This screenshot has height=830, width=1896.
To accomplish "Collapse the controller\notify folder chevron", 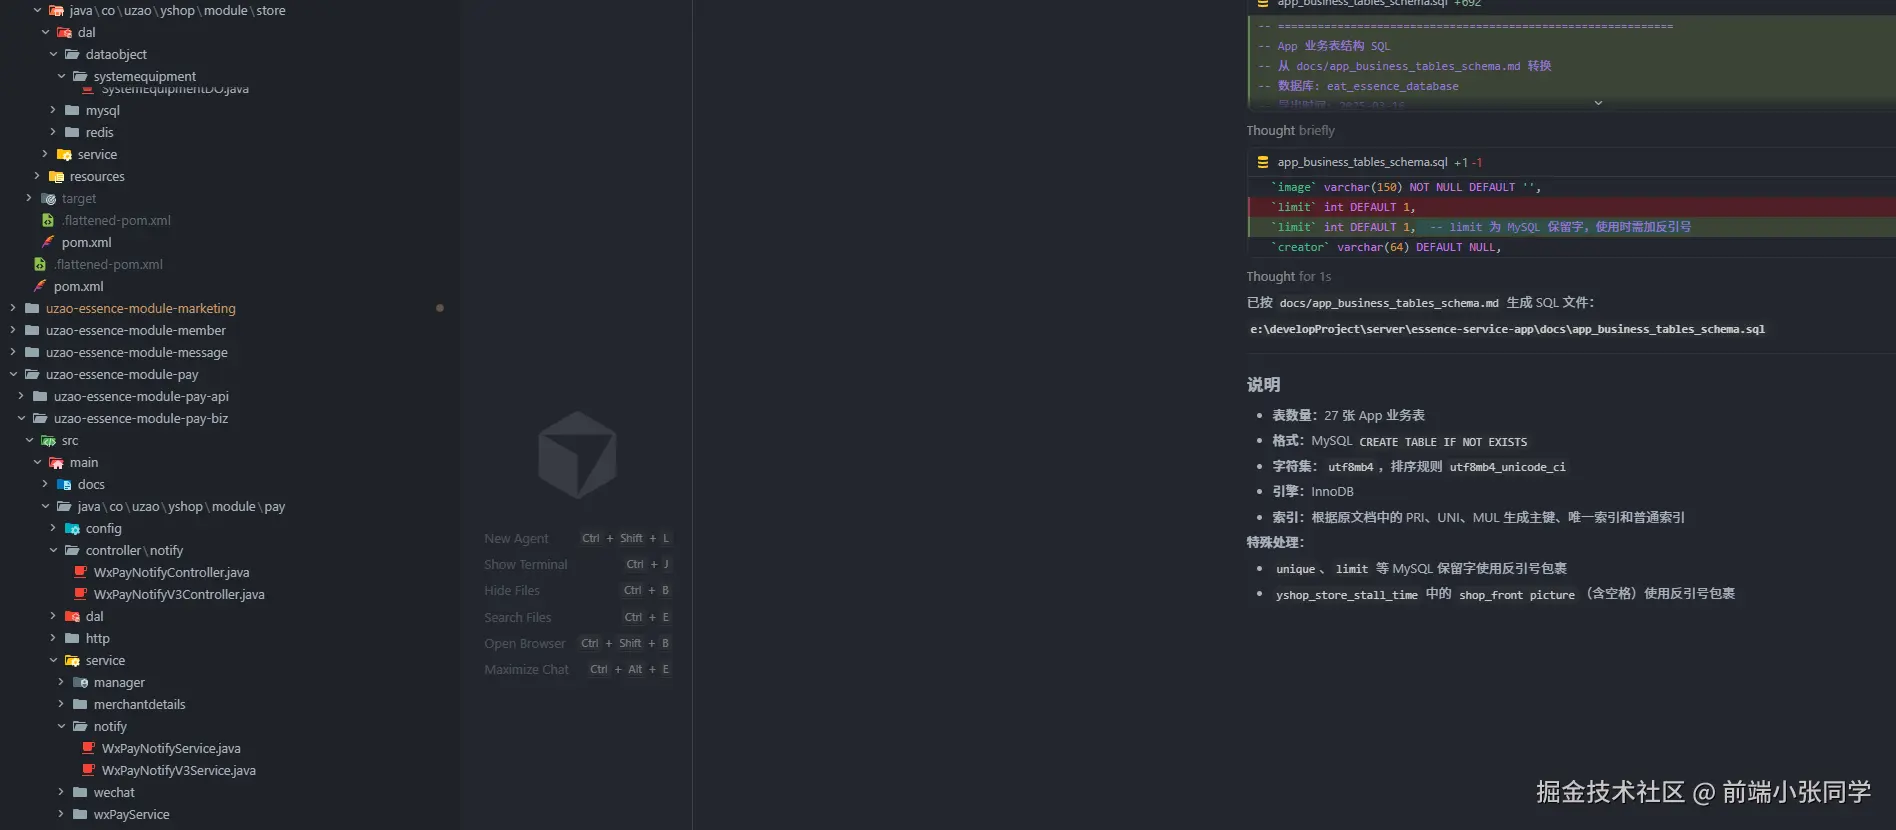I will pos(53,550).
